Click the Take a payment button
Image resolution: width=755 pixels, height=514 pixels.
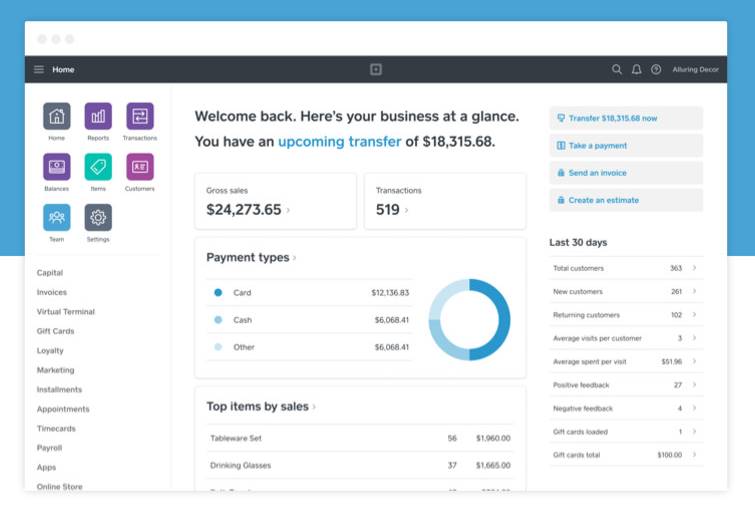pos(626,145)
